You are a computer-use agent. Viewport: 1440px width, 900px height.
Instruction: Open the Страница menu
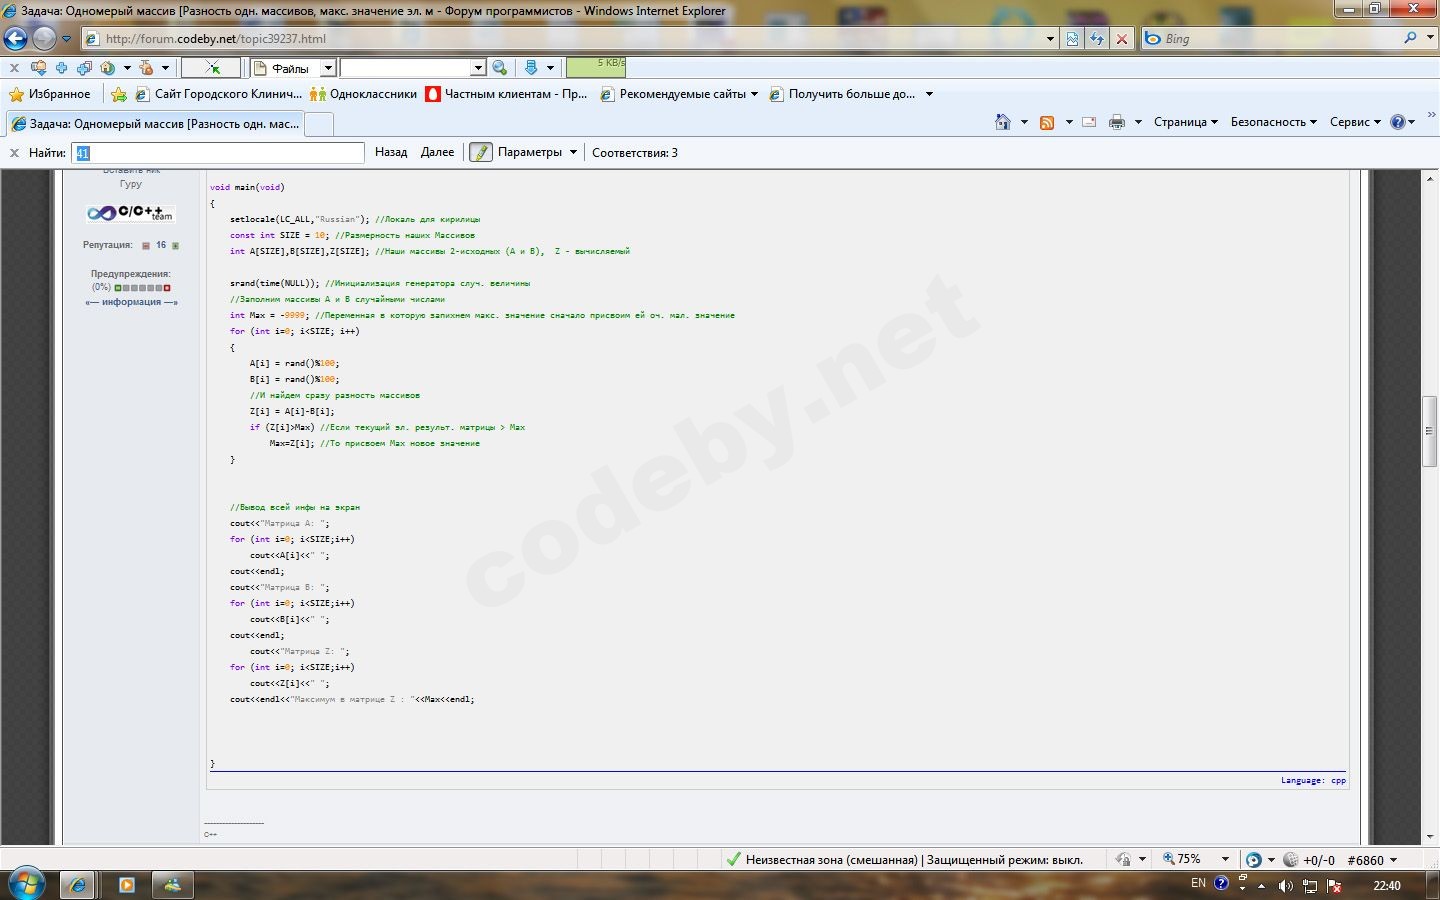(x=1185, y=122)
